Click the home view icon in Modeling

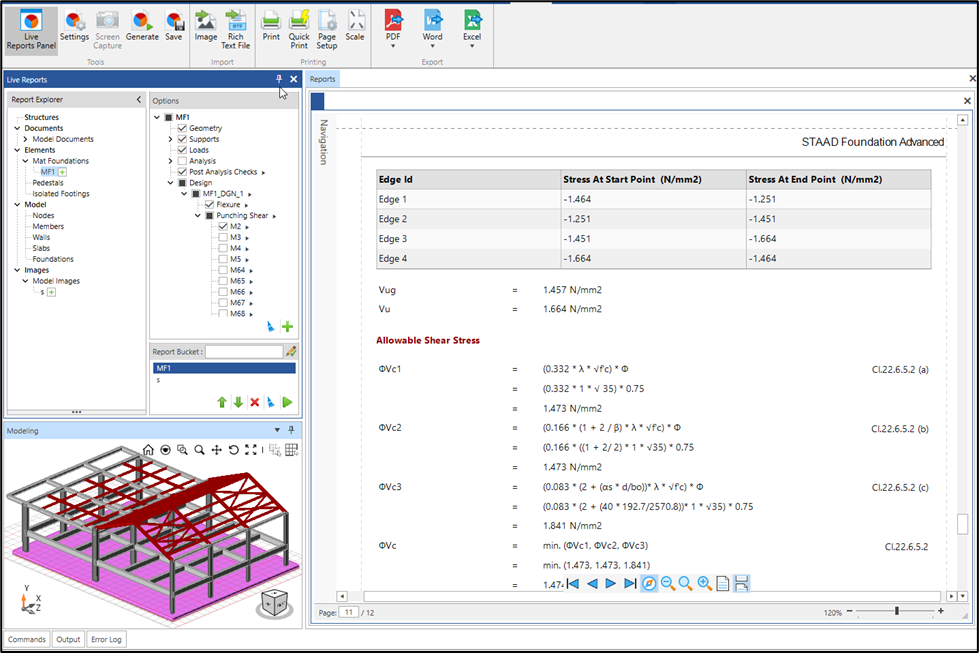pos(148,450)
